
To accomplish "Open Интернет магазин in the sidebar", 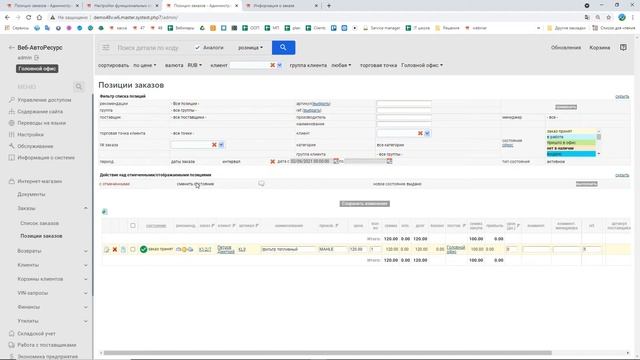I will (x=40, y=181).
